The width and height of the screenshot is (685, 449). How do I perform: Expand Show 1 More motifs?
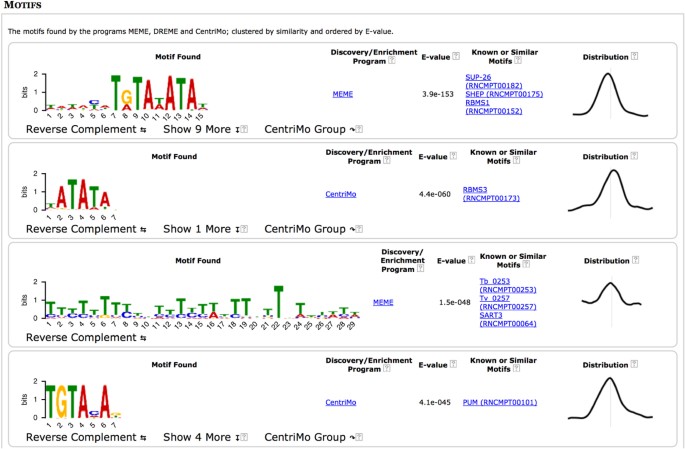(x=201, y=229)
